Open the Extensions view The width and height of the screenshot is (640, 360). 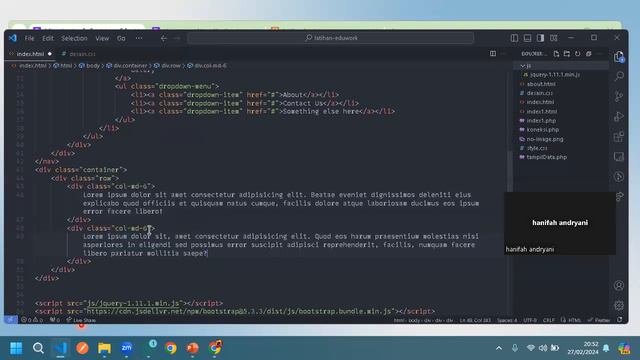click(x=619, y=136)
